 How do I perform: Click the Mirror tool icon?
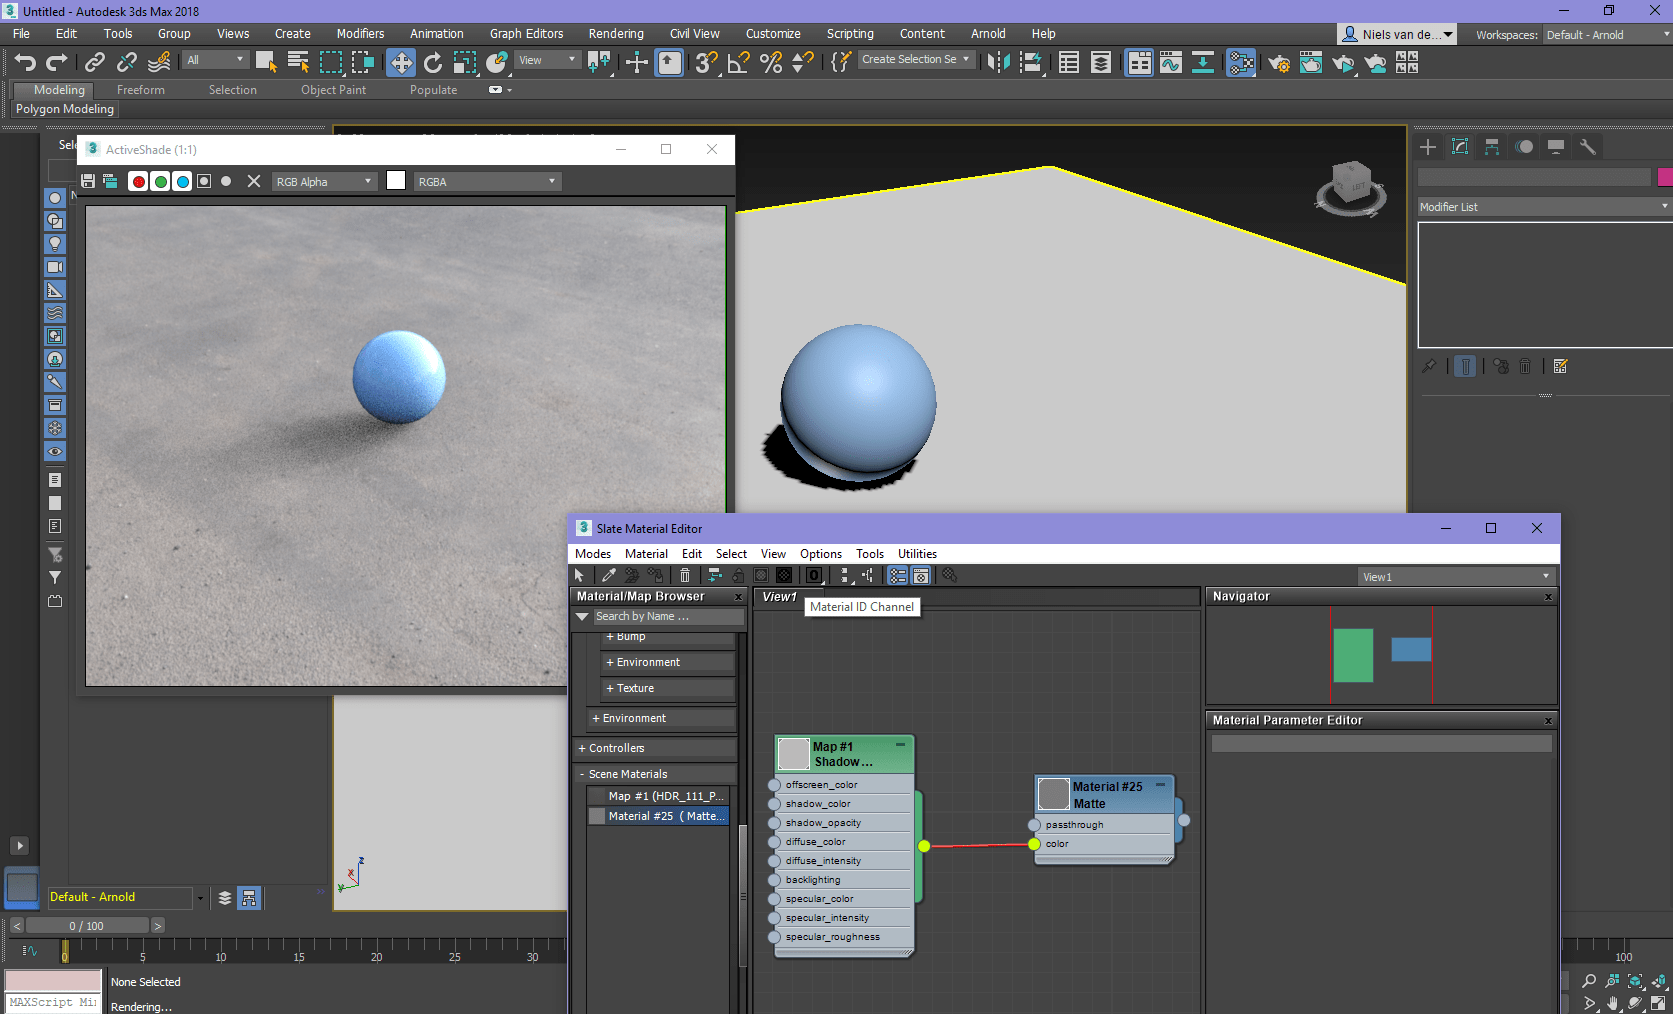(998, 62)
